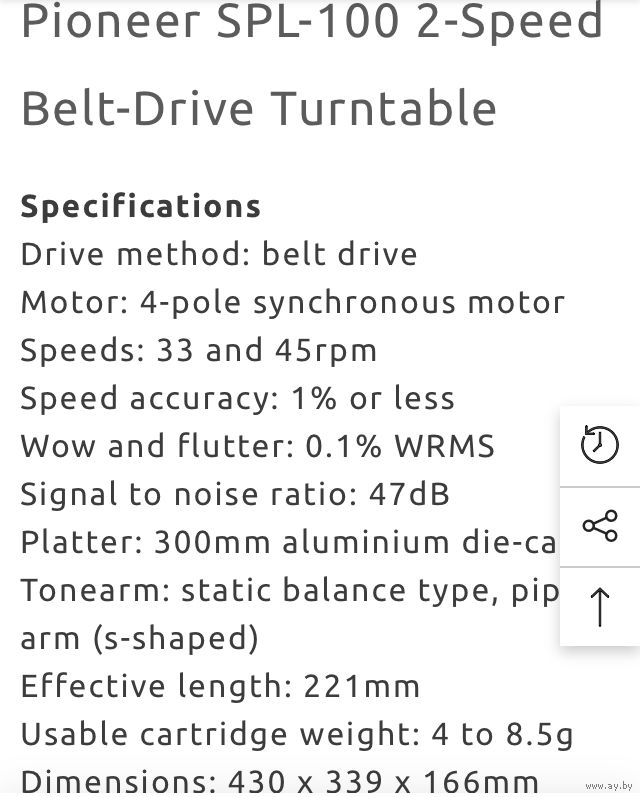Select the Speeds: 33 and 45rpm line

[199, 351]
